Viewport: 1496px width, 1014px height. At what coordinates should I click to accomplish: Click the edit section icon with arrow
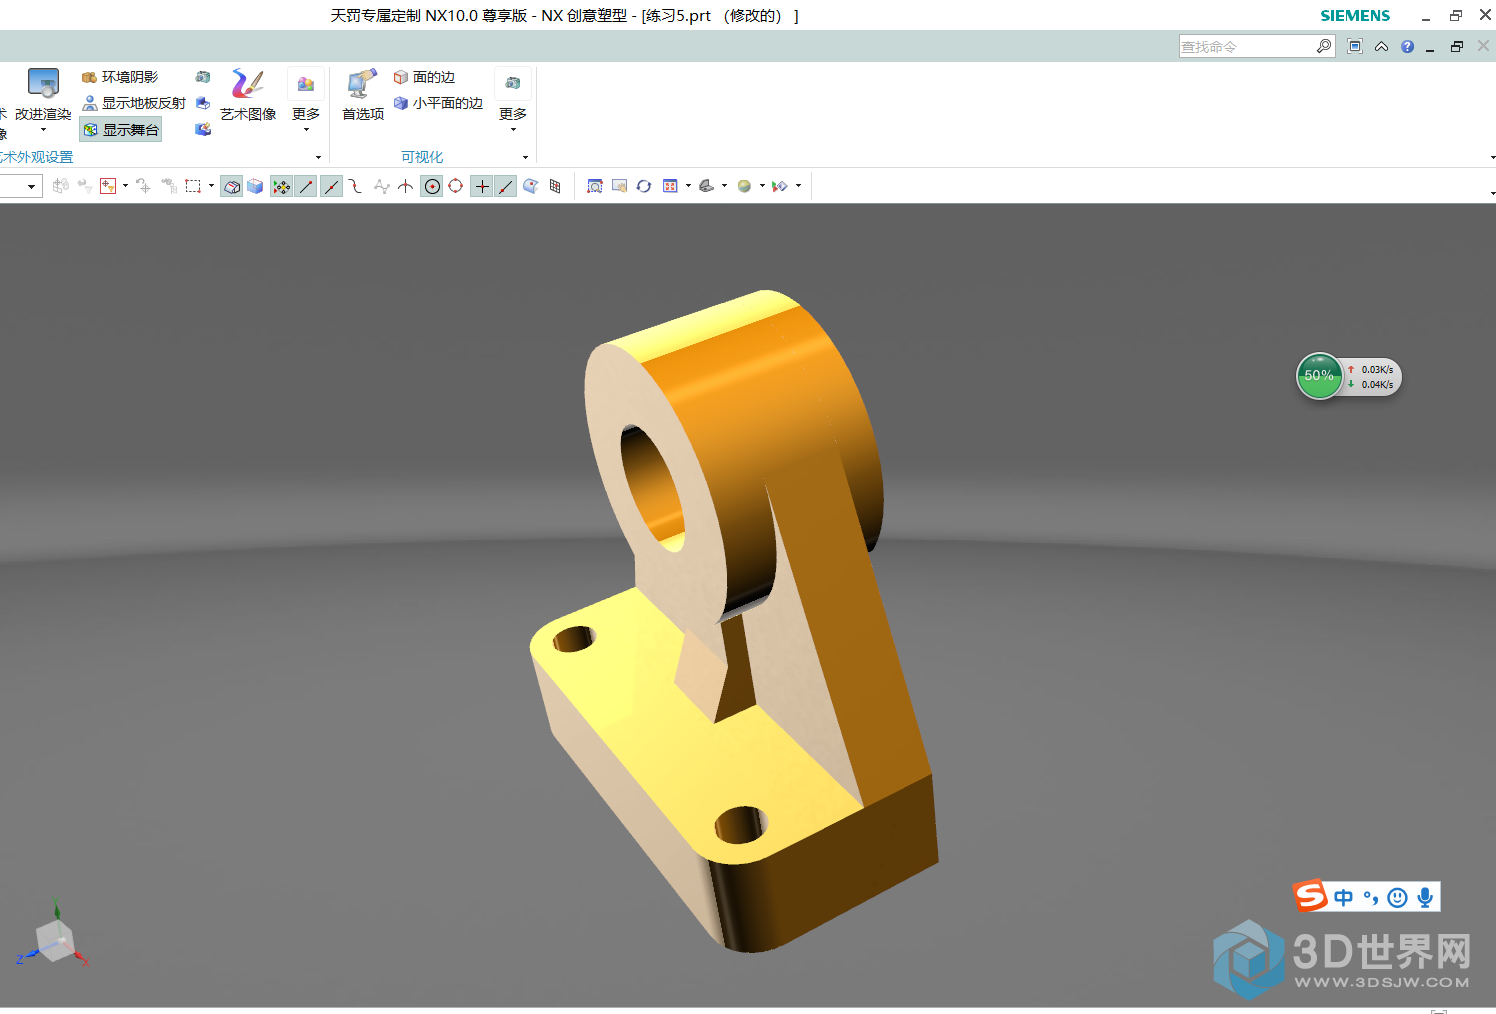(x=780, y=186)
